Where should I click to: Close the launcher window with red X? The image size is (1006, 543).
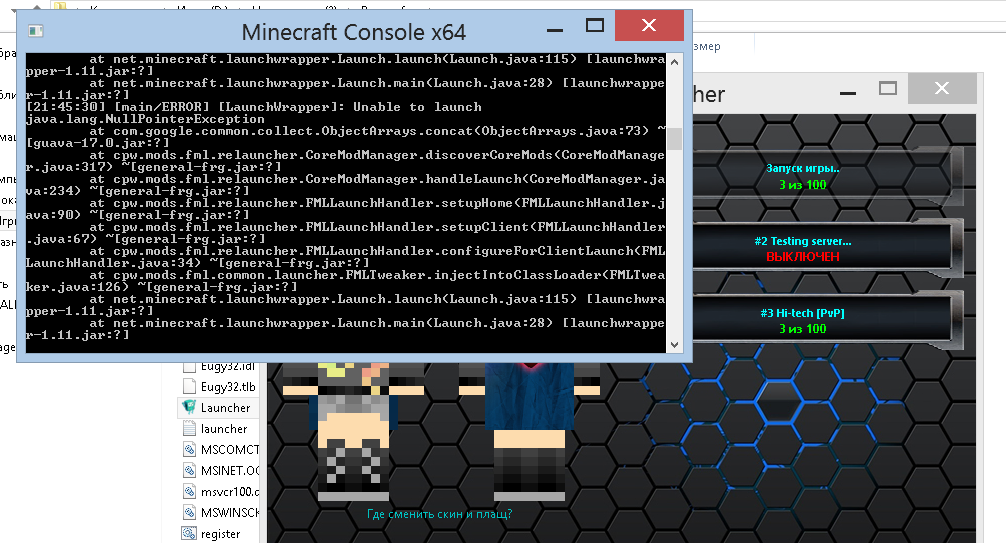(x=941, y=89)
